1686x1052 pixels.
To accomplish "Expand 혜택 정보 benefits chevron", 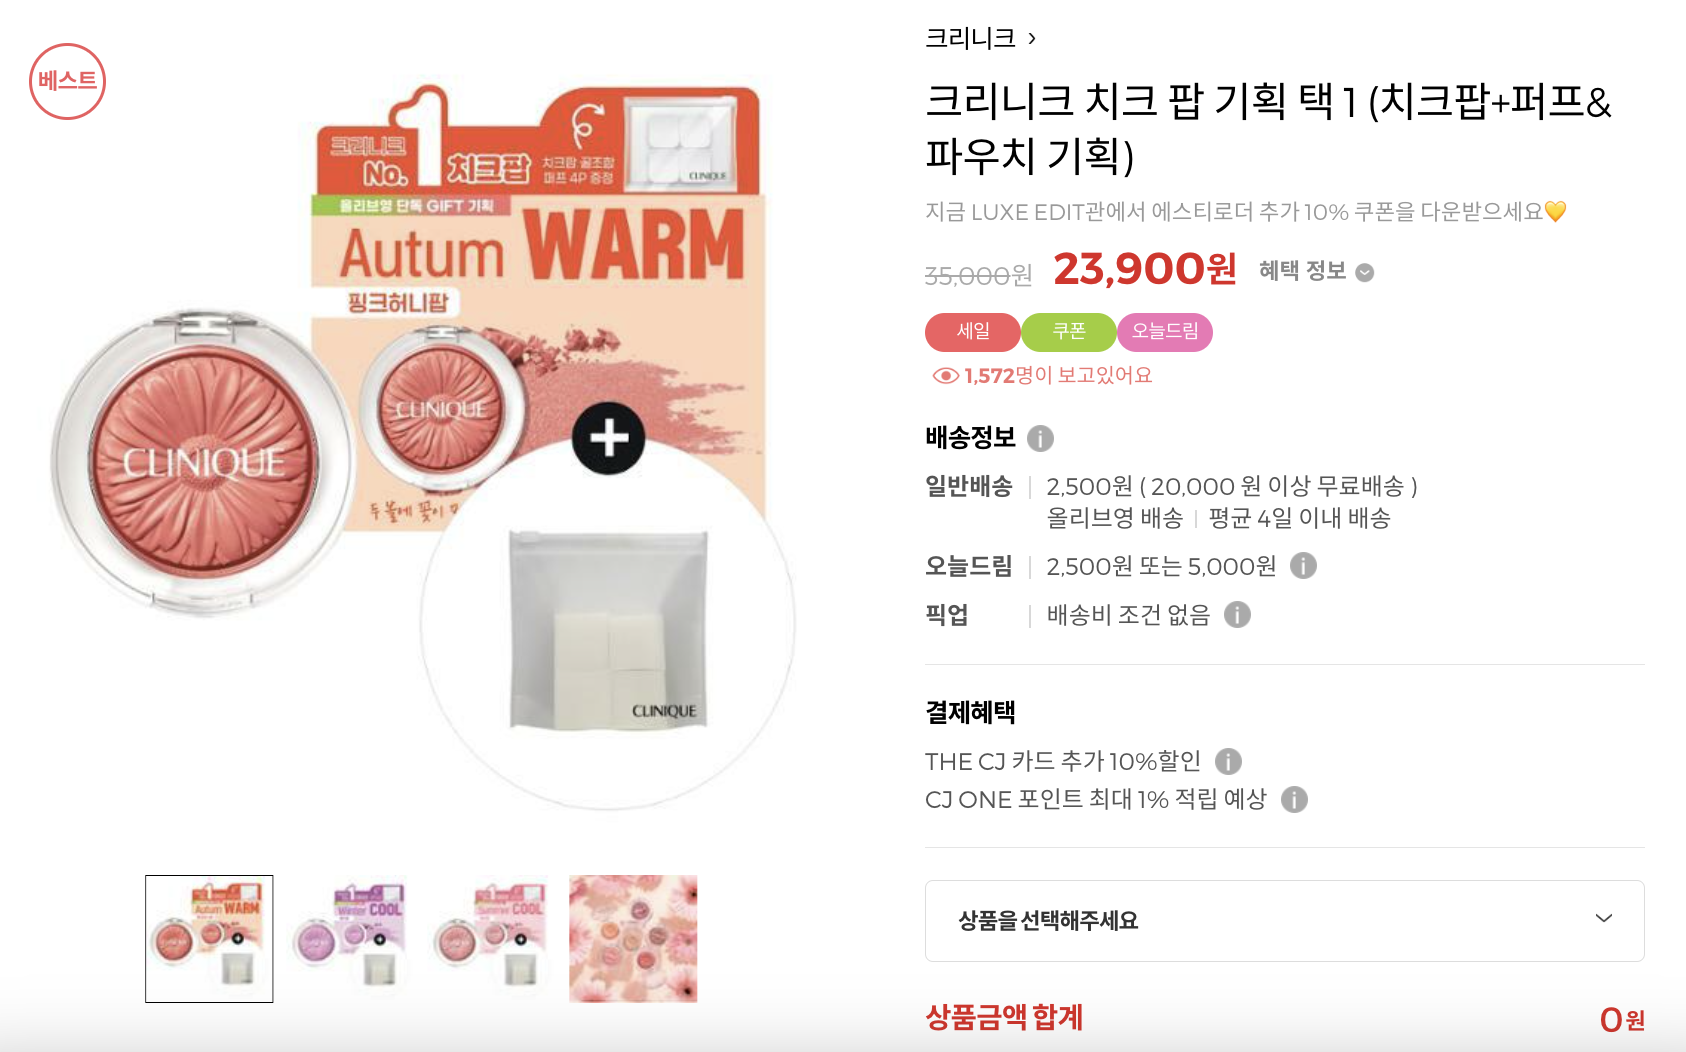I will (1364, 272).
